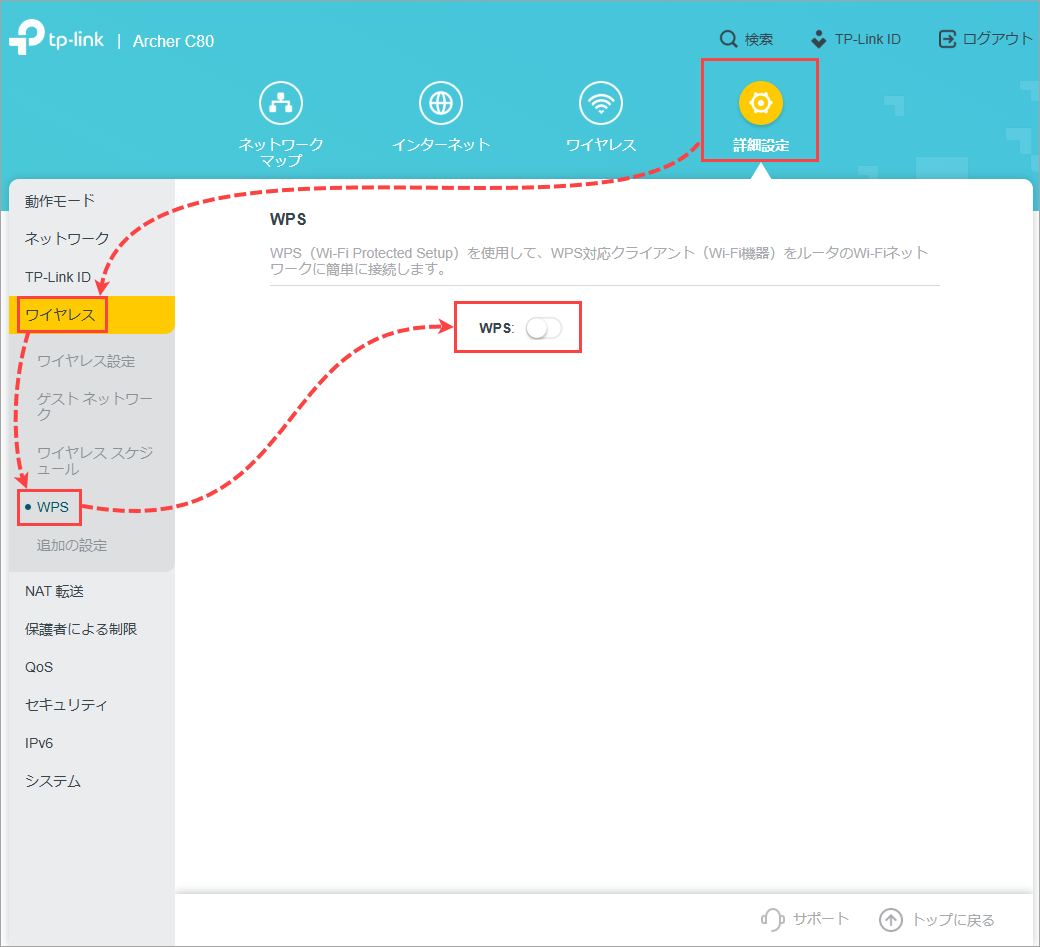Select the Wireless Wi-Fi icon

[601, 103]
